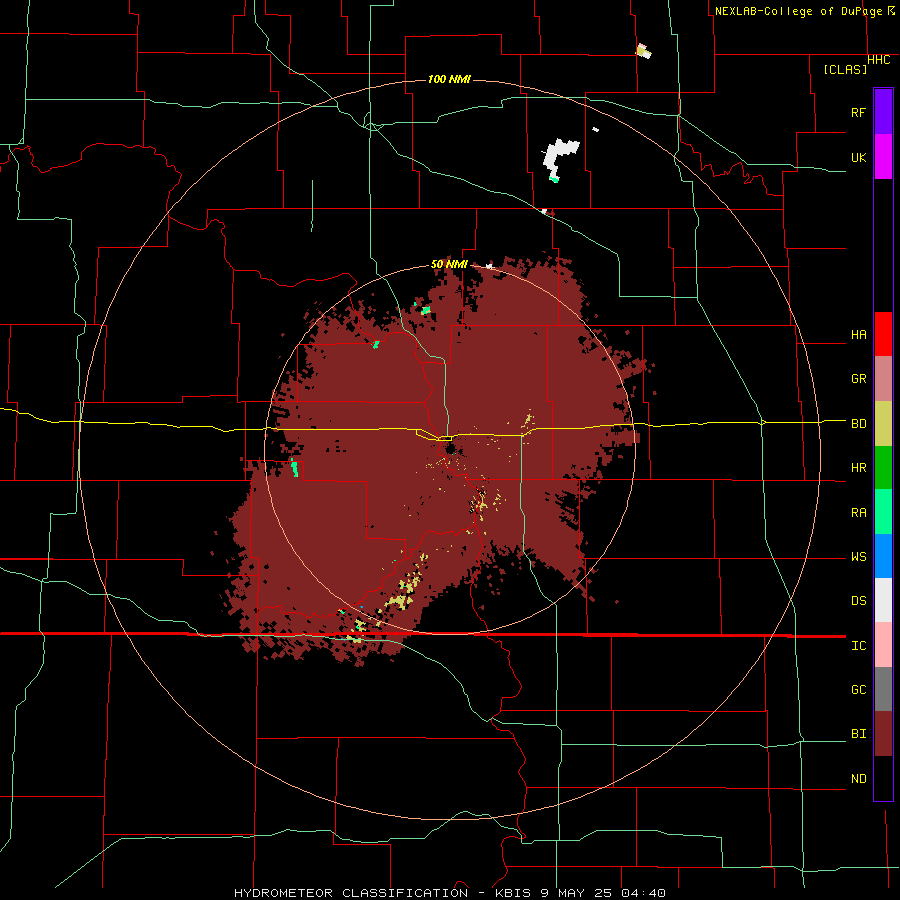900x900 pixels.
Task: Click the UK magenta legend swatch
Action: tap(883, 157)
